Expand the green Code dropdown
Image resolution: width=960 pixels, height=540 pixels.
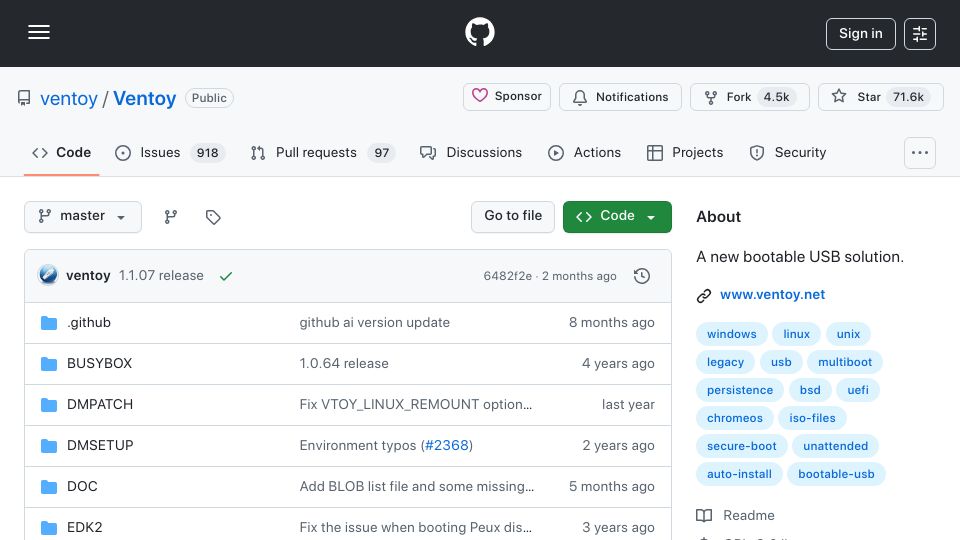617,217
